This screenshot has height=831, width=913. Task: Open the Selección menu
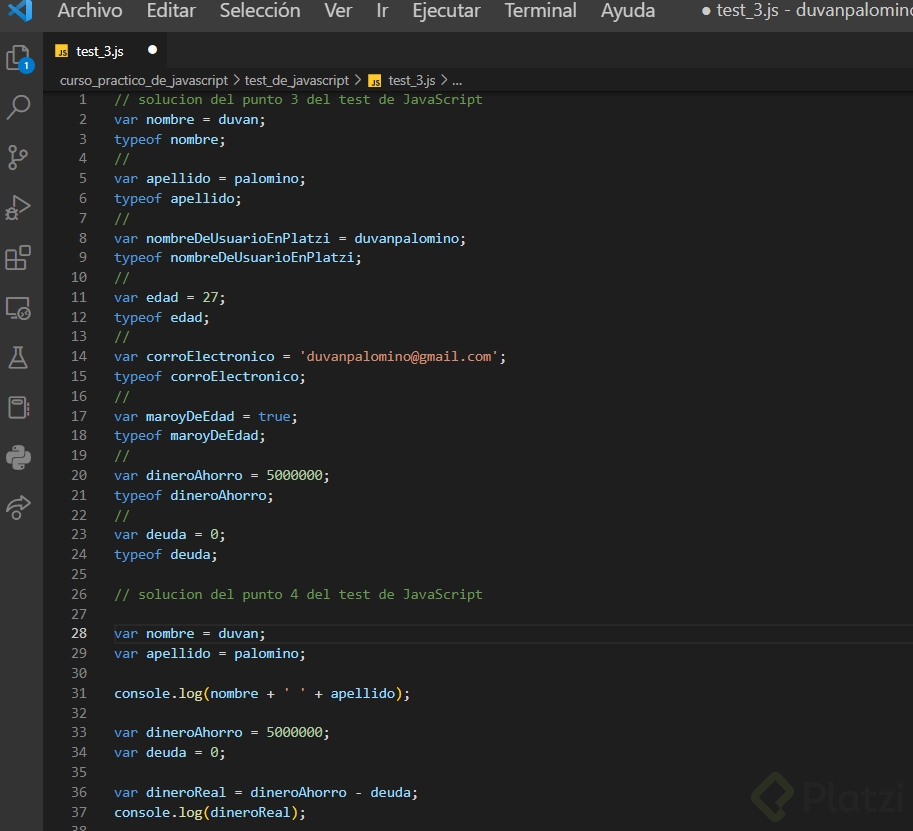point(260,10)
